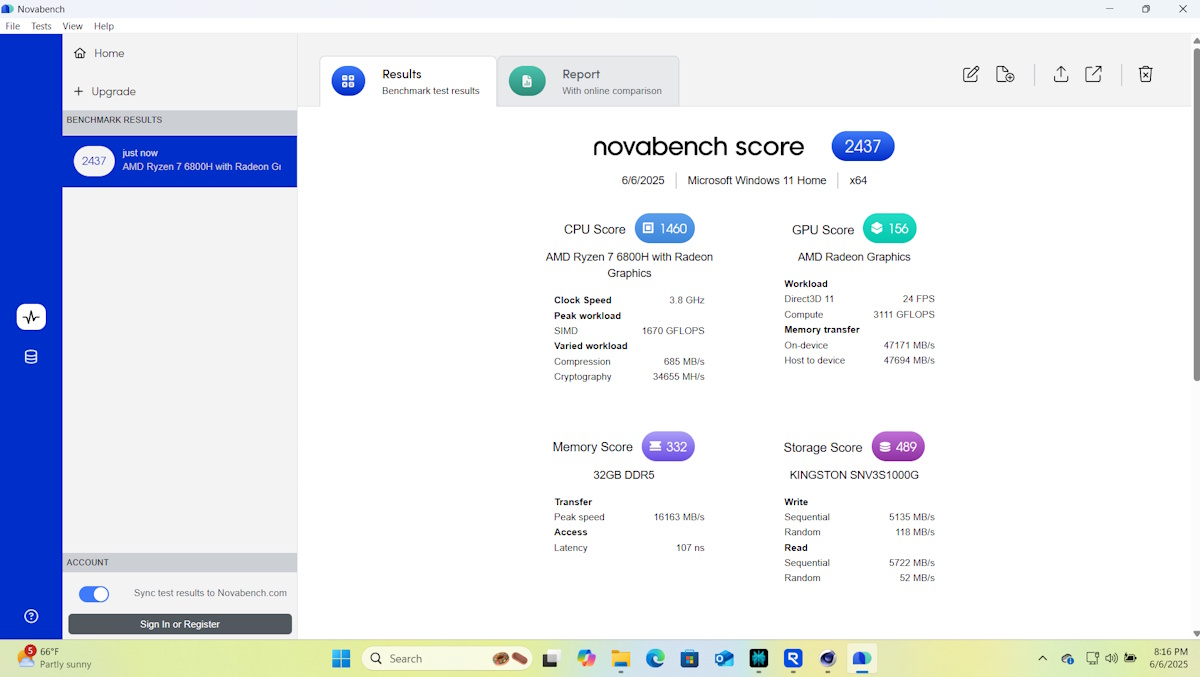Open Microsoft Edge from taskbar
This screenshot has width=1200, height=677.
(655, 658)
